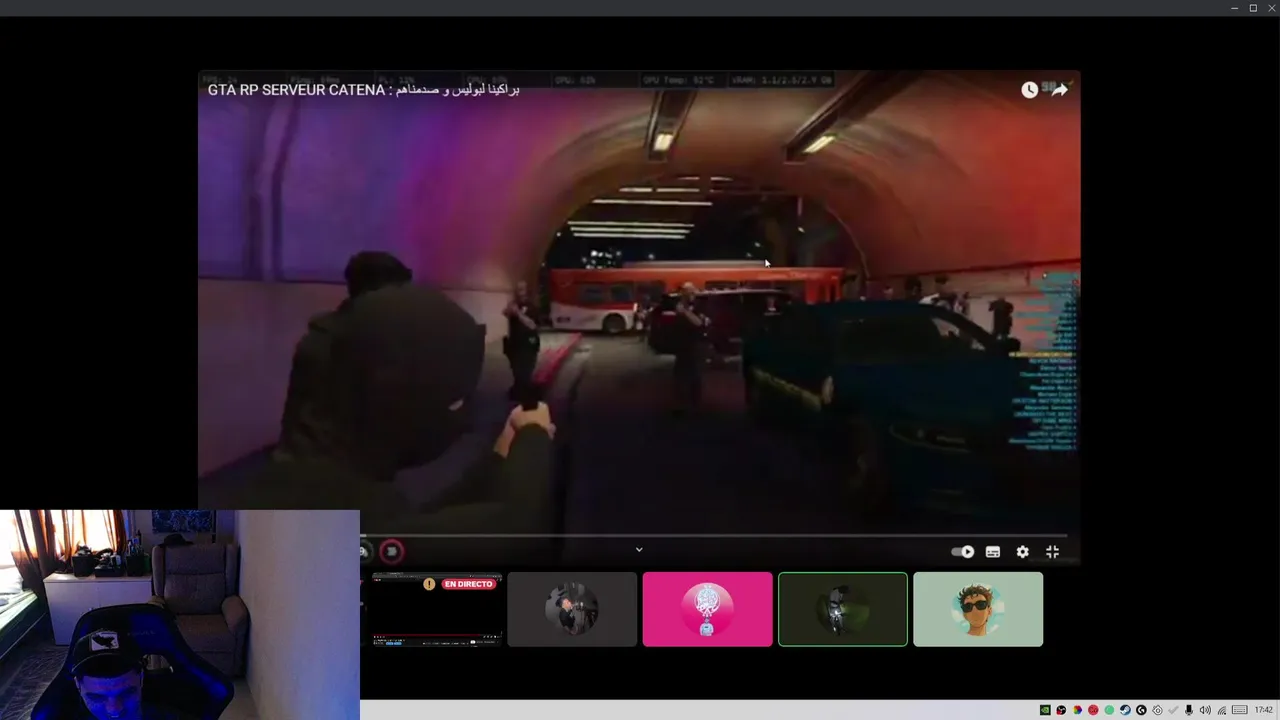Click the taskbar clock 17:42
The image size is (1280, 720).
[x=1264, y=710]
